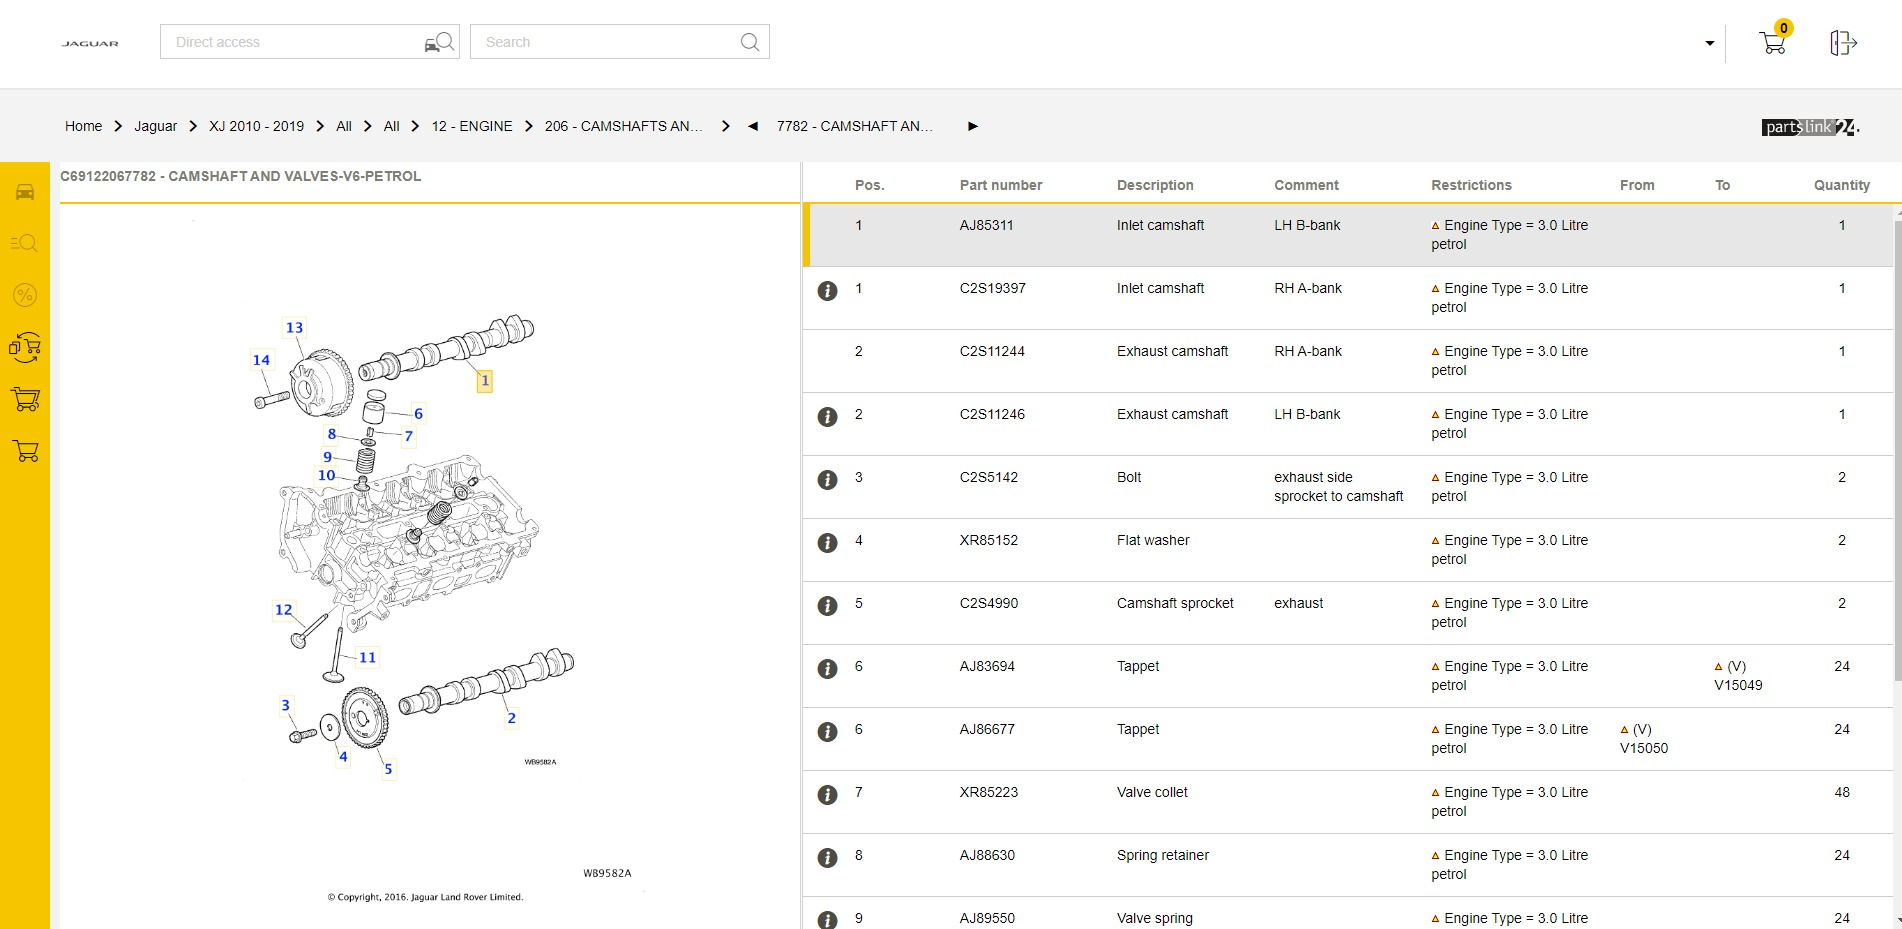
Task: Click the sidebar list search icon
Action: (25, 243)
